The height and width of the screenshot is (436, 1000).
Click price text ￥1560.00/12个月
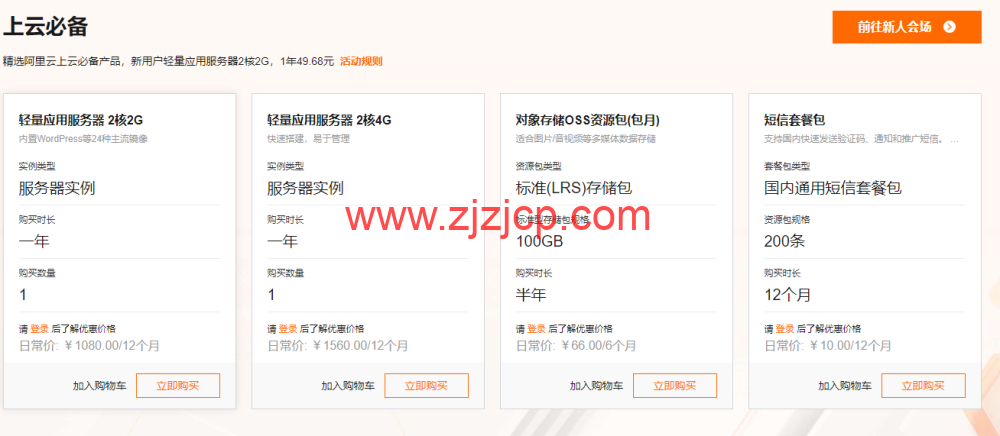click(x=360, y=346)
